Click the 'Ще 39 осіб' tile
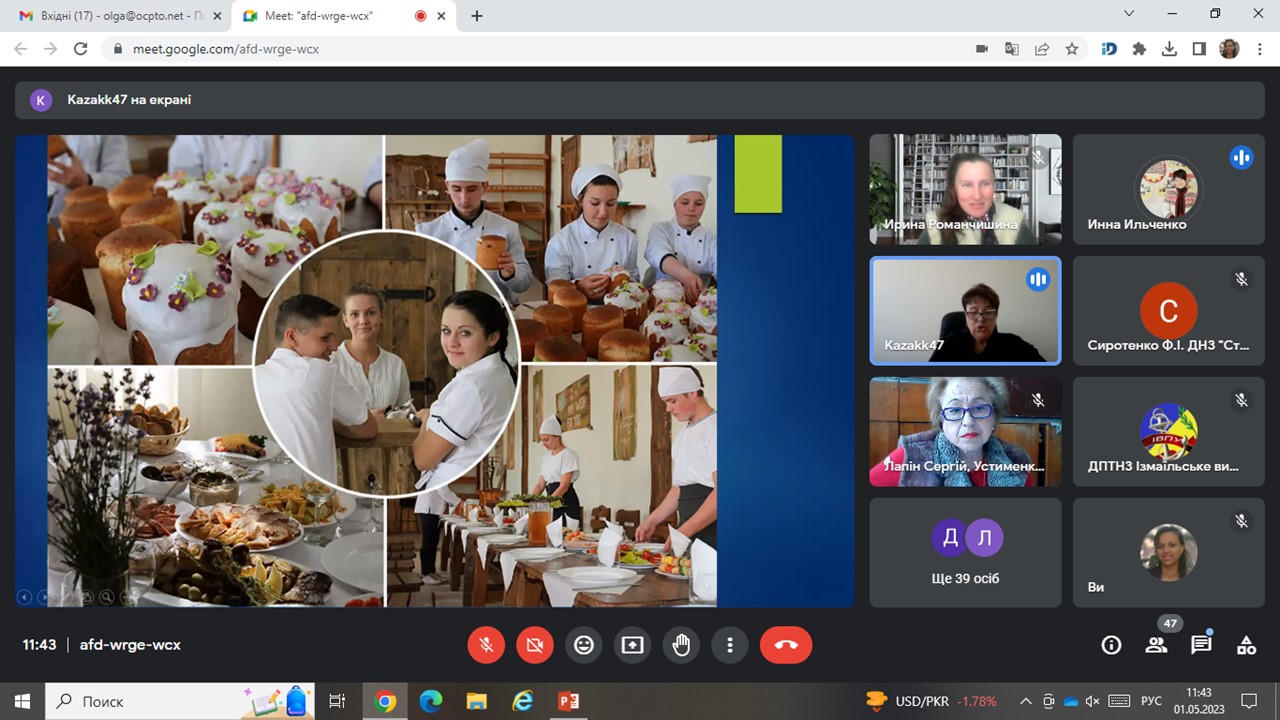1280x720 pixels. (965, 552)
